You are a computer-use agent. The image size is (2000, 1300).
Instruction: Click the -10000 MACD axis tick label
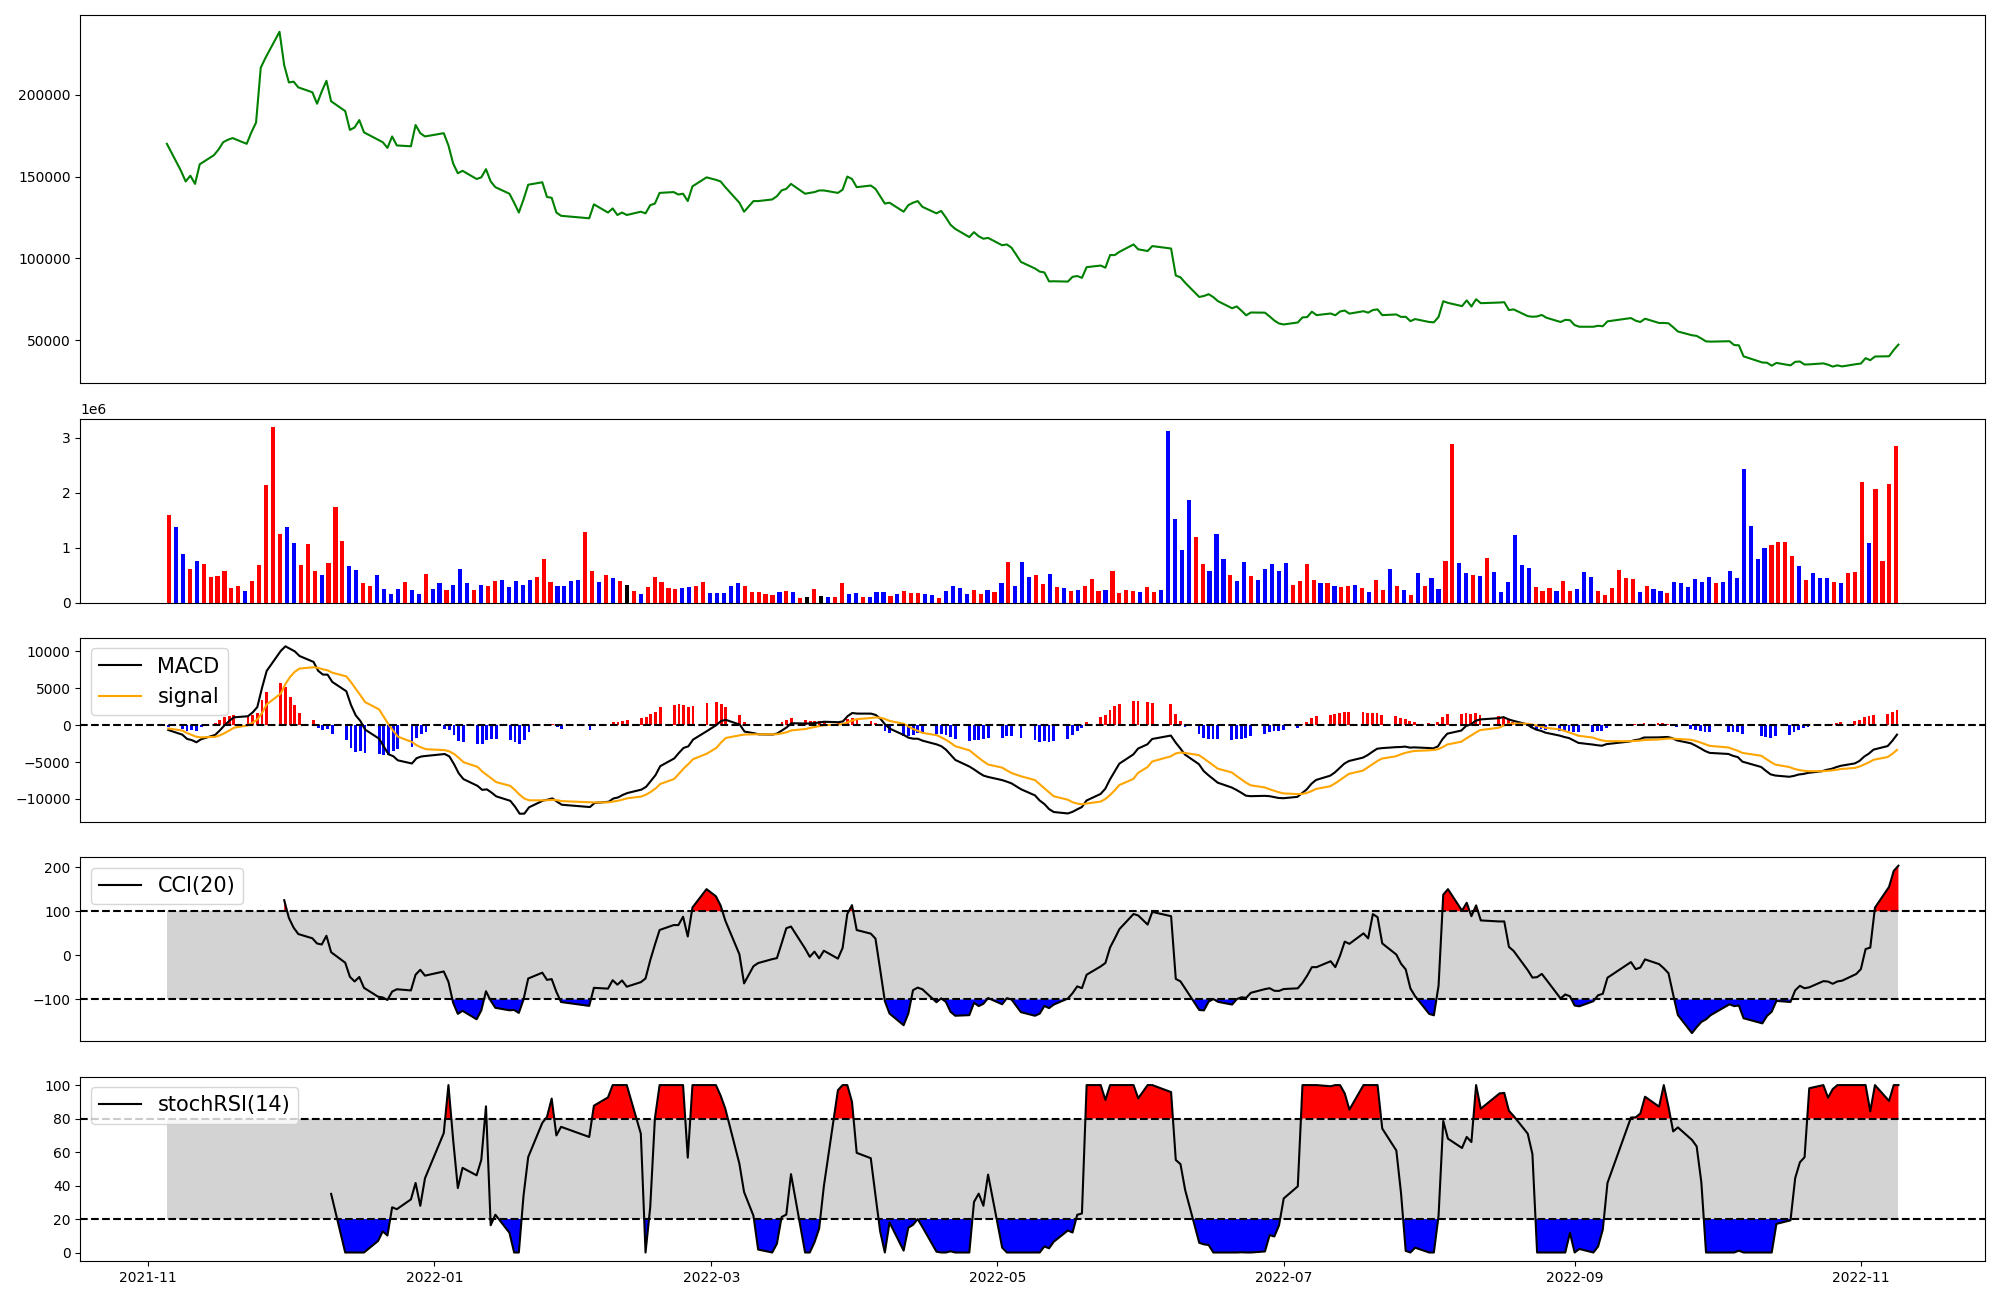point(42,799)
